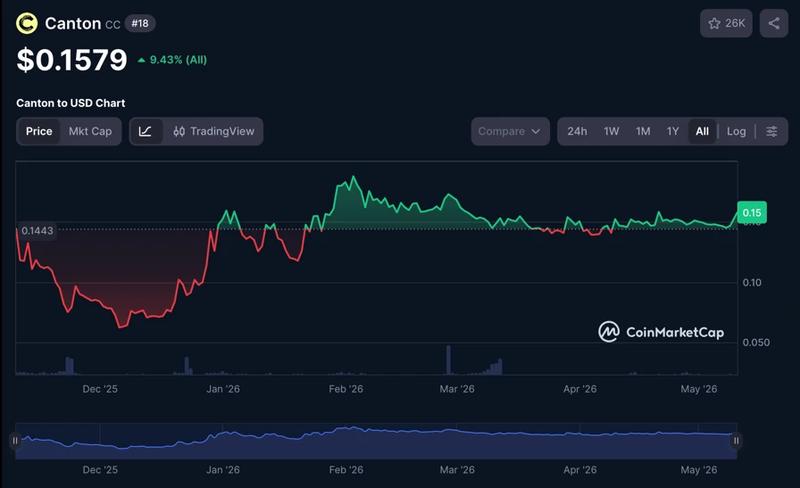Click the 9.43% (All) change indicator
This screenshot has height=488, width=800.
pyautogui.click(x=172, y=60)
